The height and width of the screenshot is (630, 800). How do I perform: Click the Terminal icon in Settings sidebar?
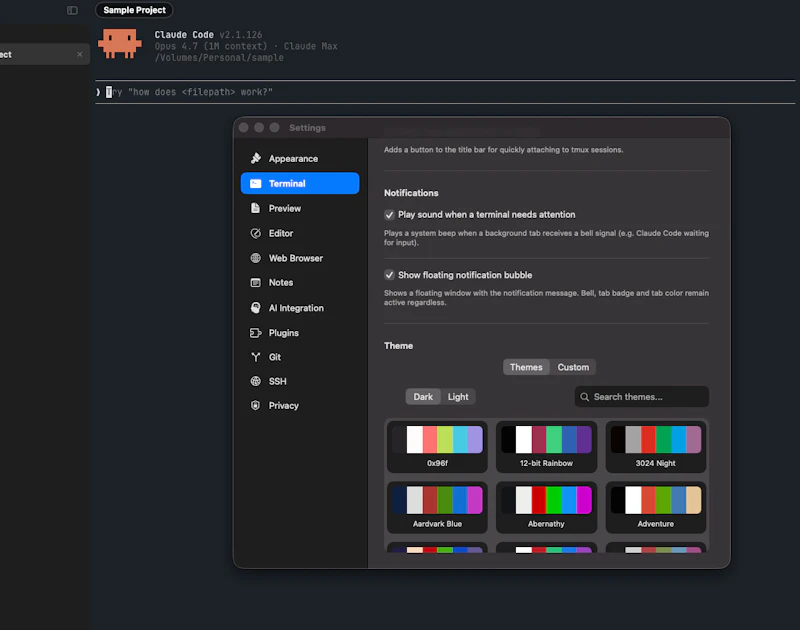[256, 184]
